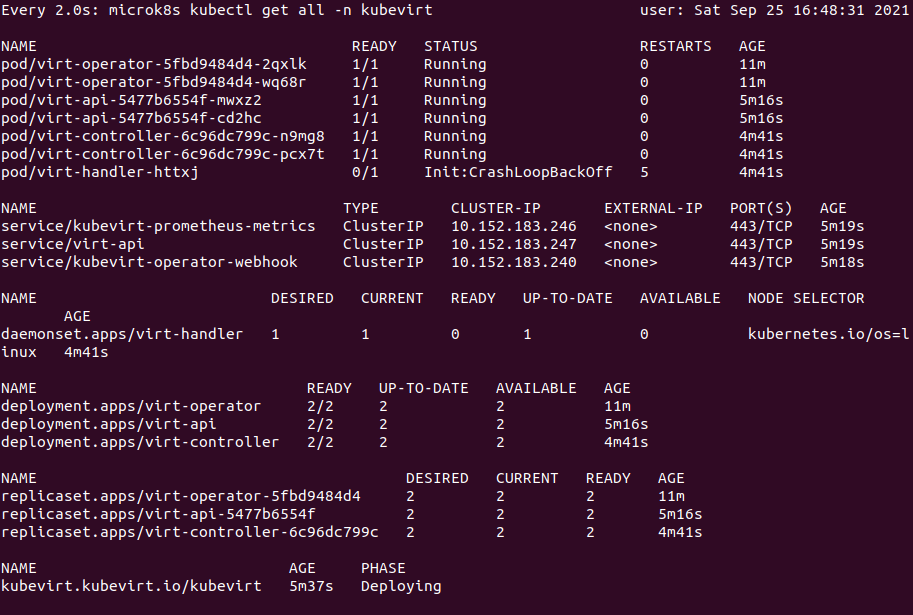Select service/kubevirt-operator-webhook

point(149,263)
